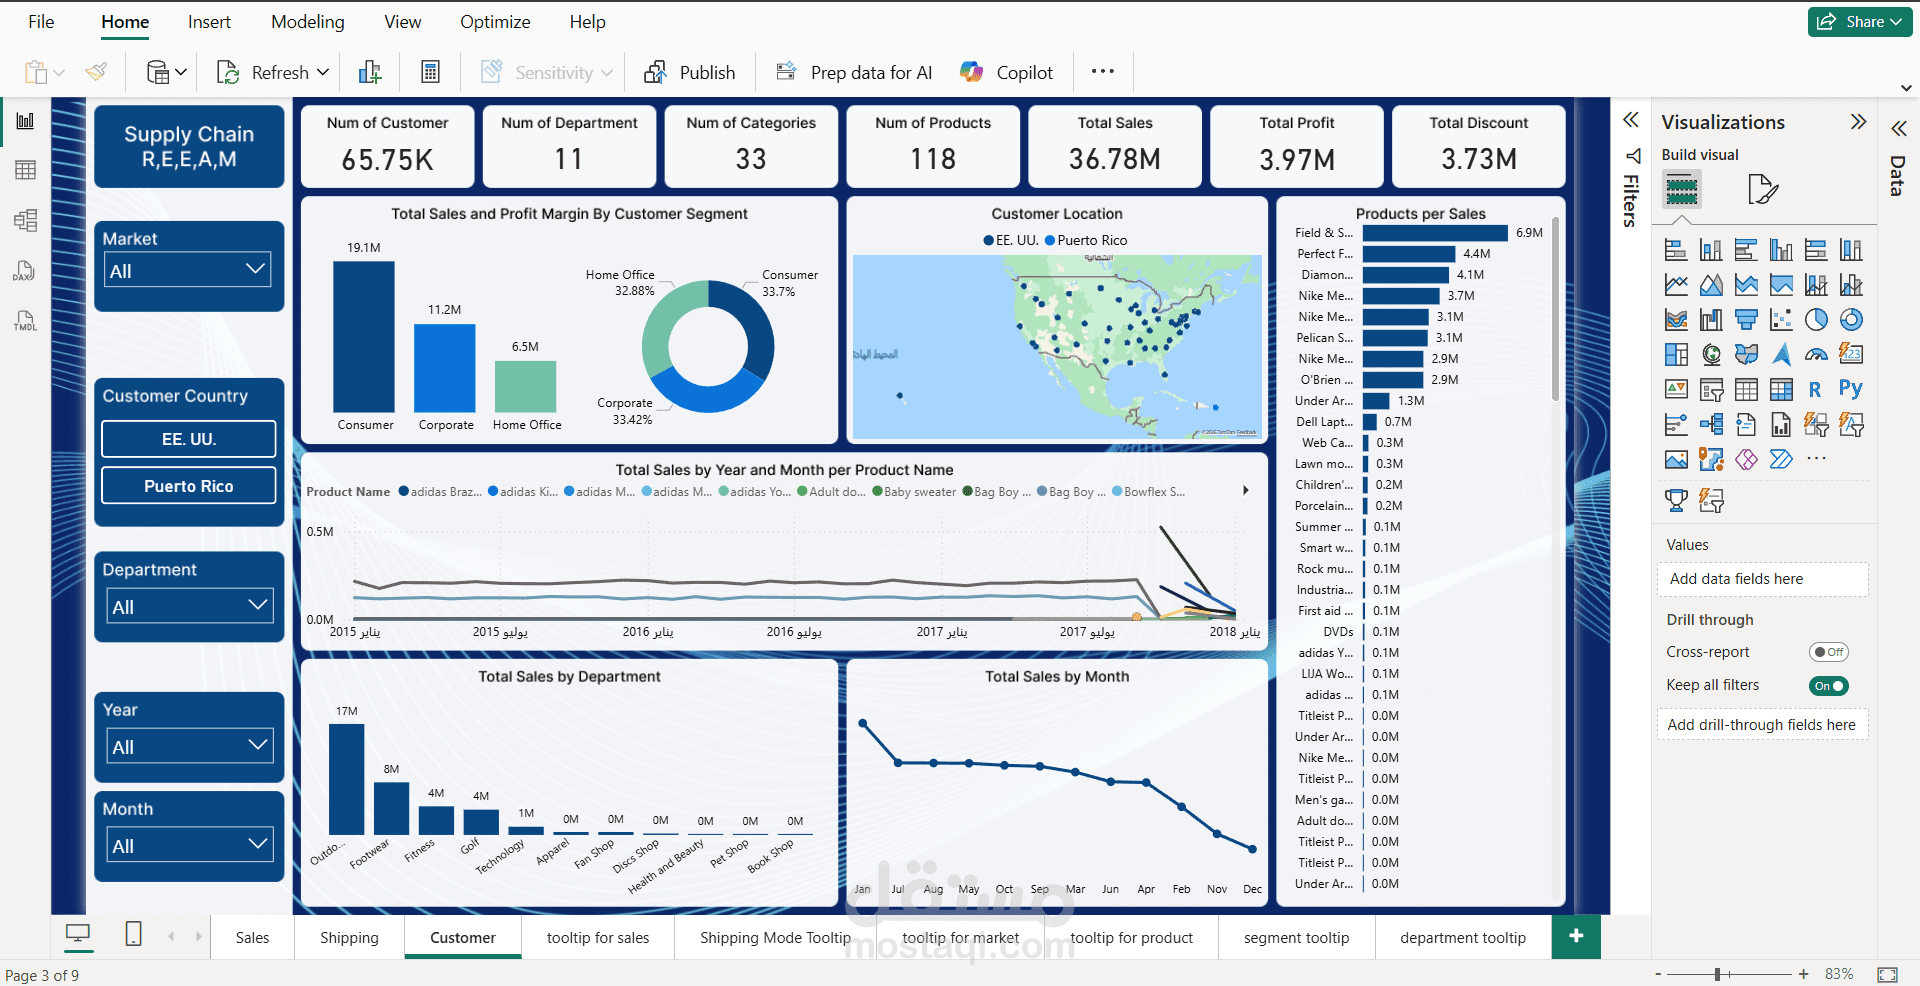The width and height of the screenshot is (1920, 986).
Task: Click the Share button
Action: tap(1860, 22)
